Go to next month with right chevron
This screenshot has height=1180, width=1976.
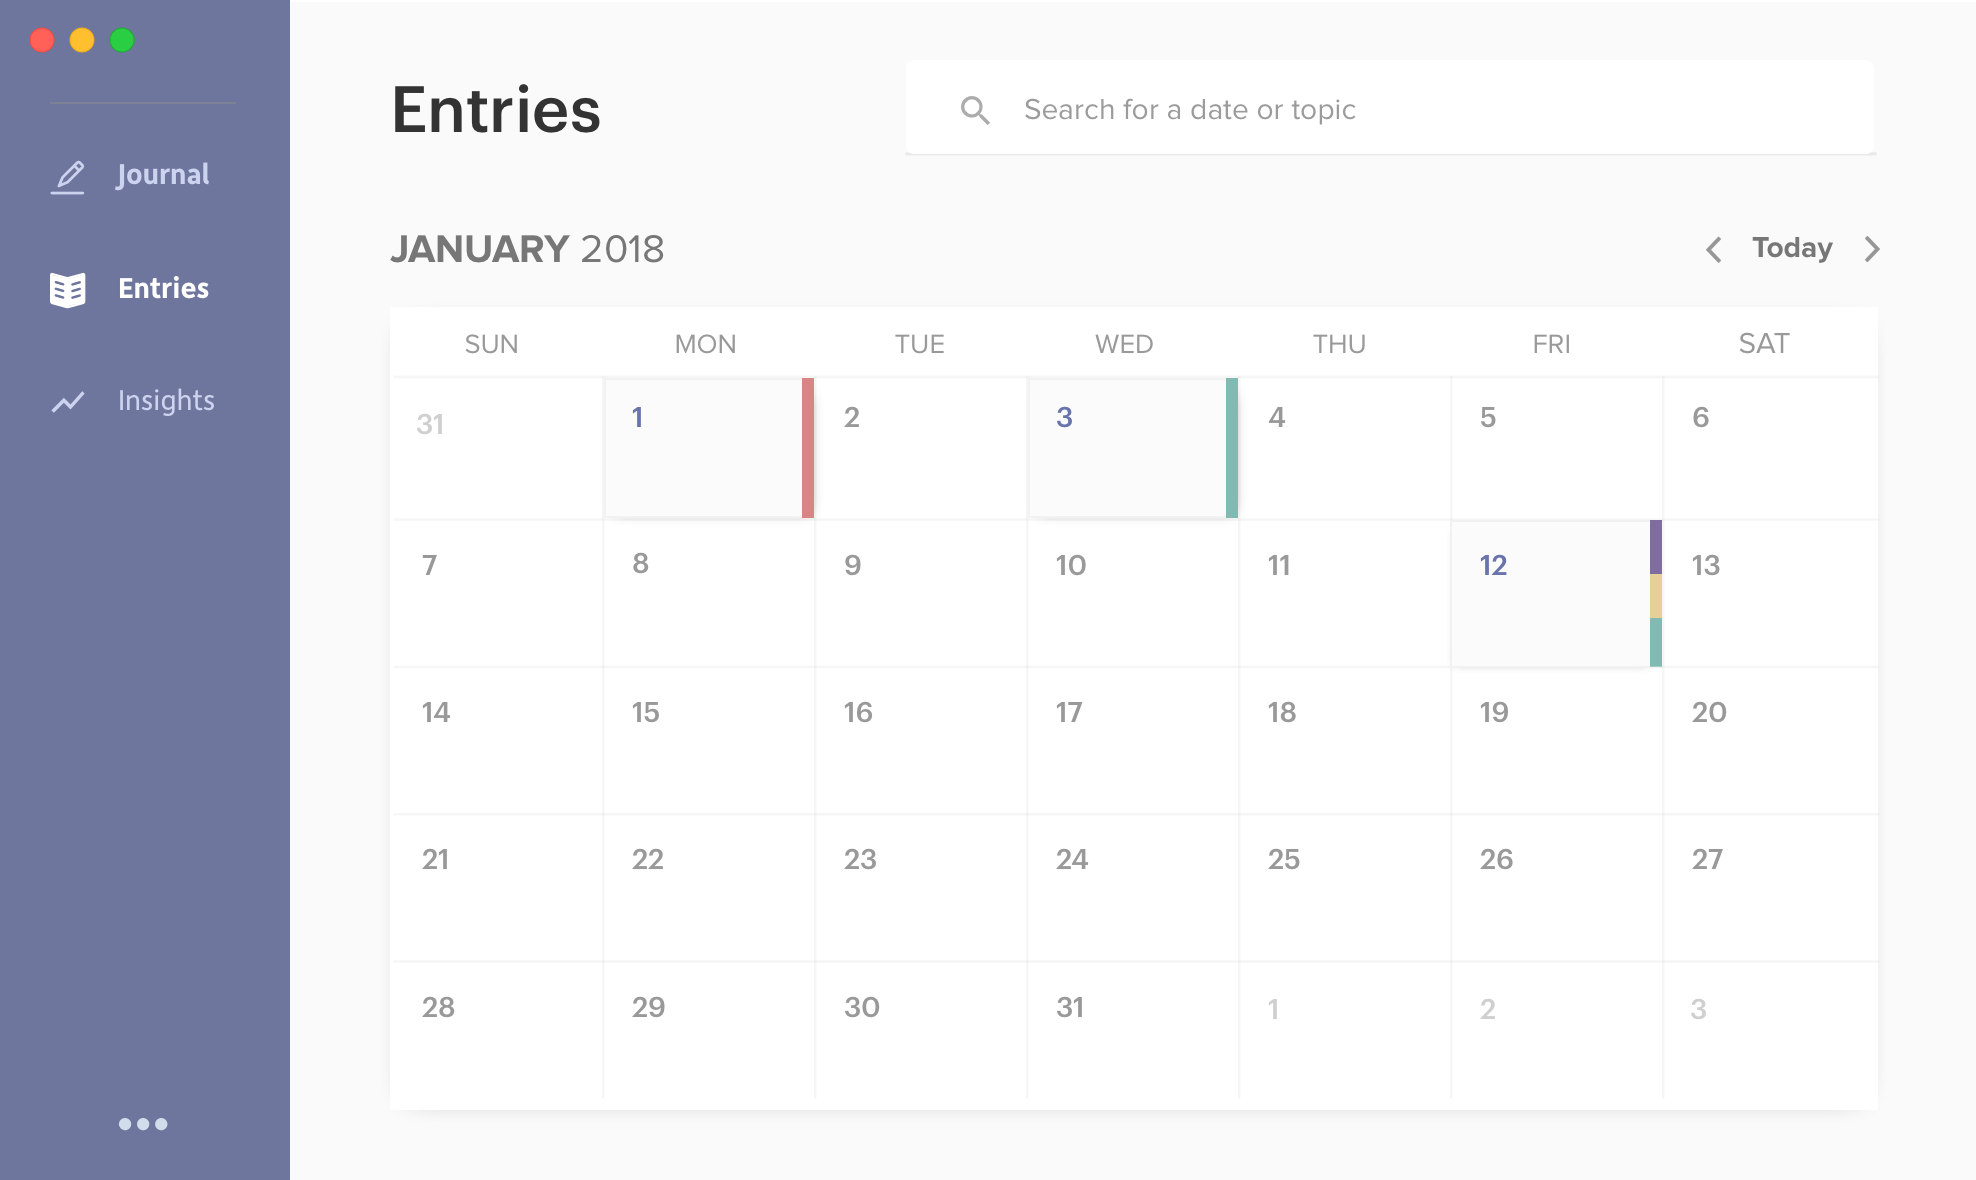(1872, 249)
